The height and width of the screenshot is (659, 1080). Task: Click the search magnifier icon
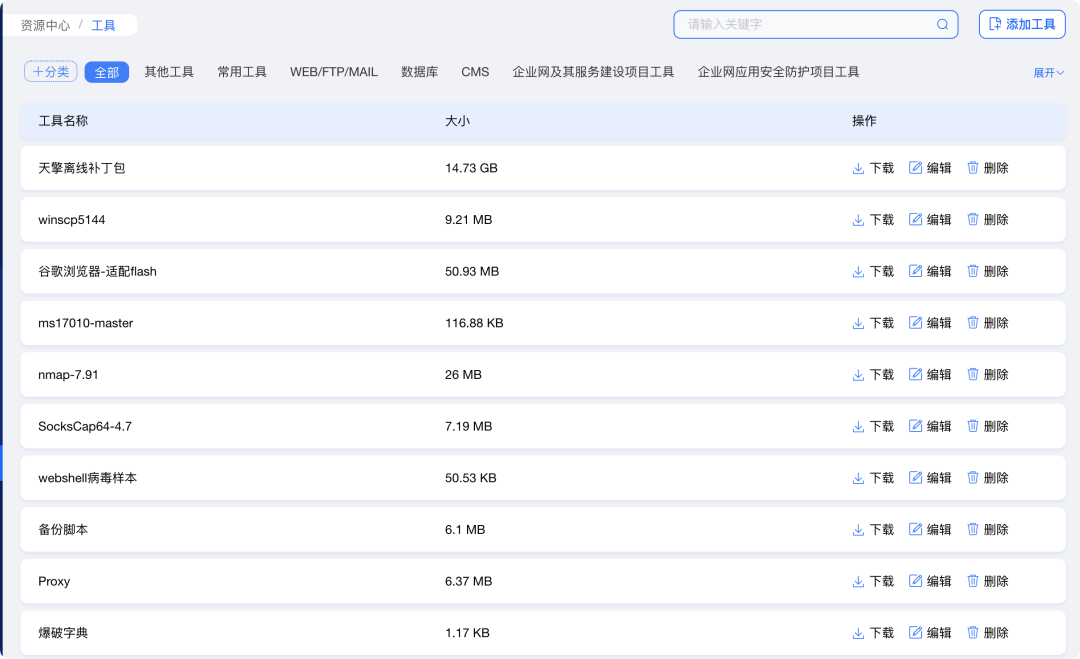click(x=942, y=25)
